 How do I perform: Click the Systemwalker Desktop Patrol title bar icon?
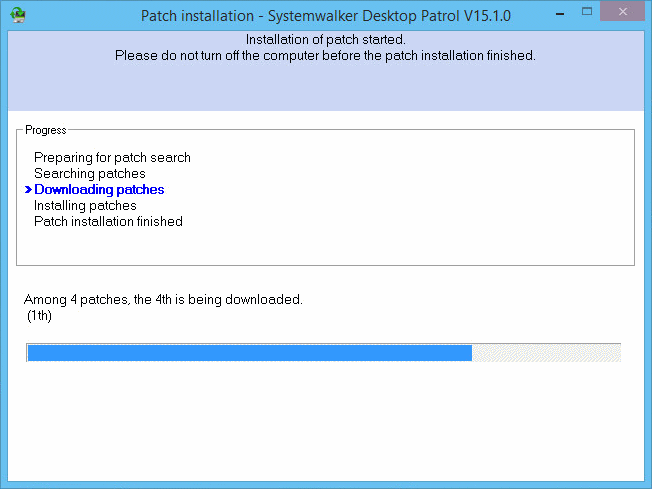point(17,15)
